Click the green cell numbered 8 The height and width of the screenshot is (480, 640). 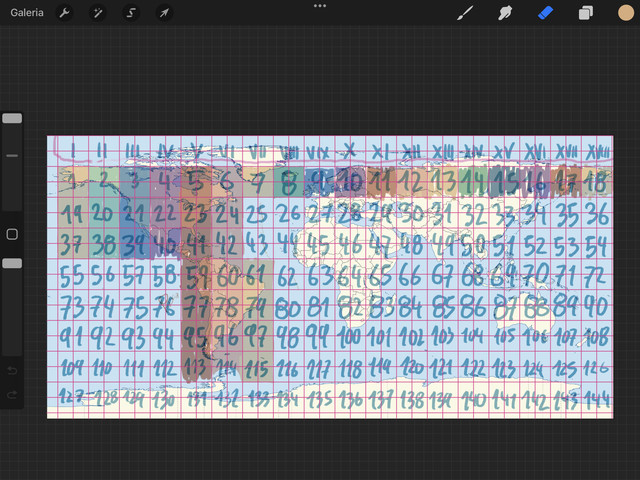click(x=289, y=182)
